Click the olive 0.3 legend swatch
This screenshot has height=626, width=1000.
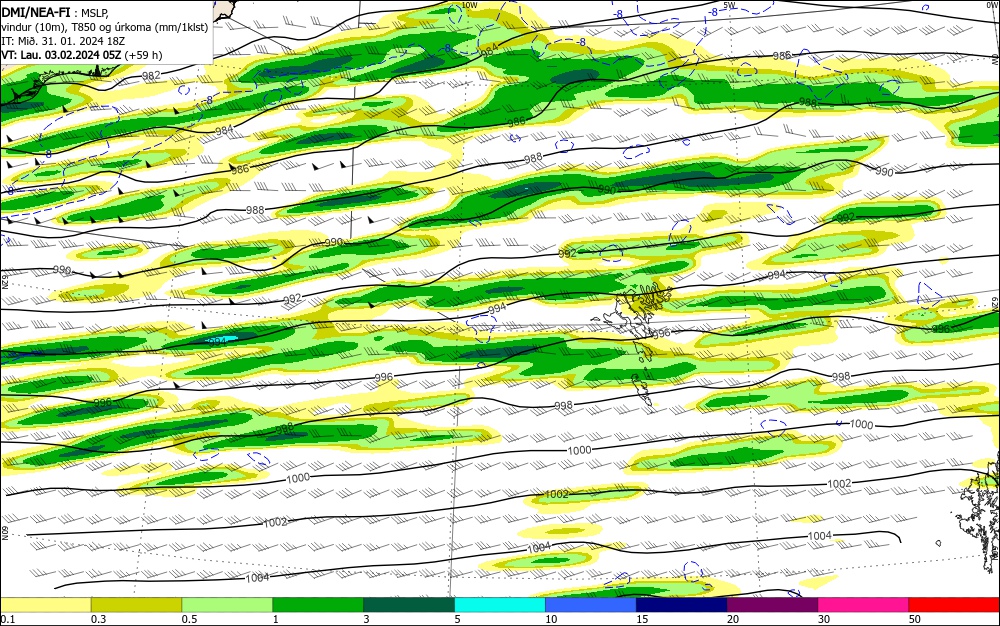[x=136, y=605]
